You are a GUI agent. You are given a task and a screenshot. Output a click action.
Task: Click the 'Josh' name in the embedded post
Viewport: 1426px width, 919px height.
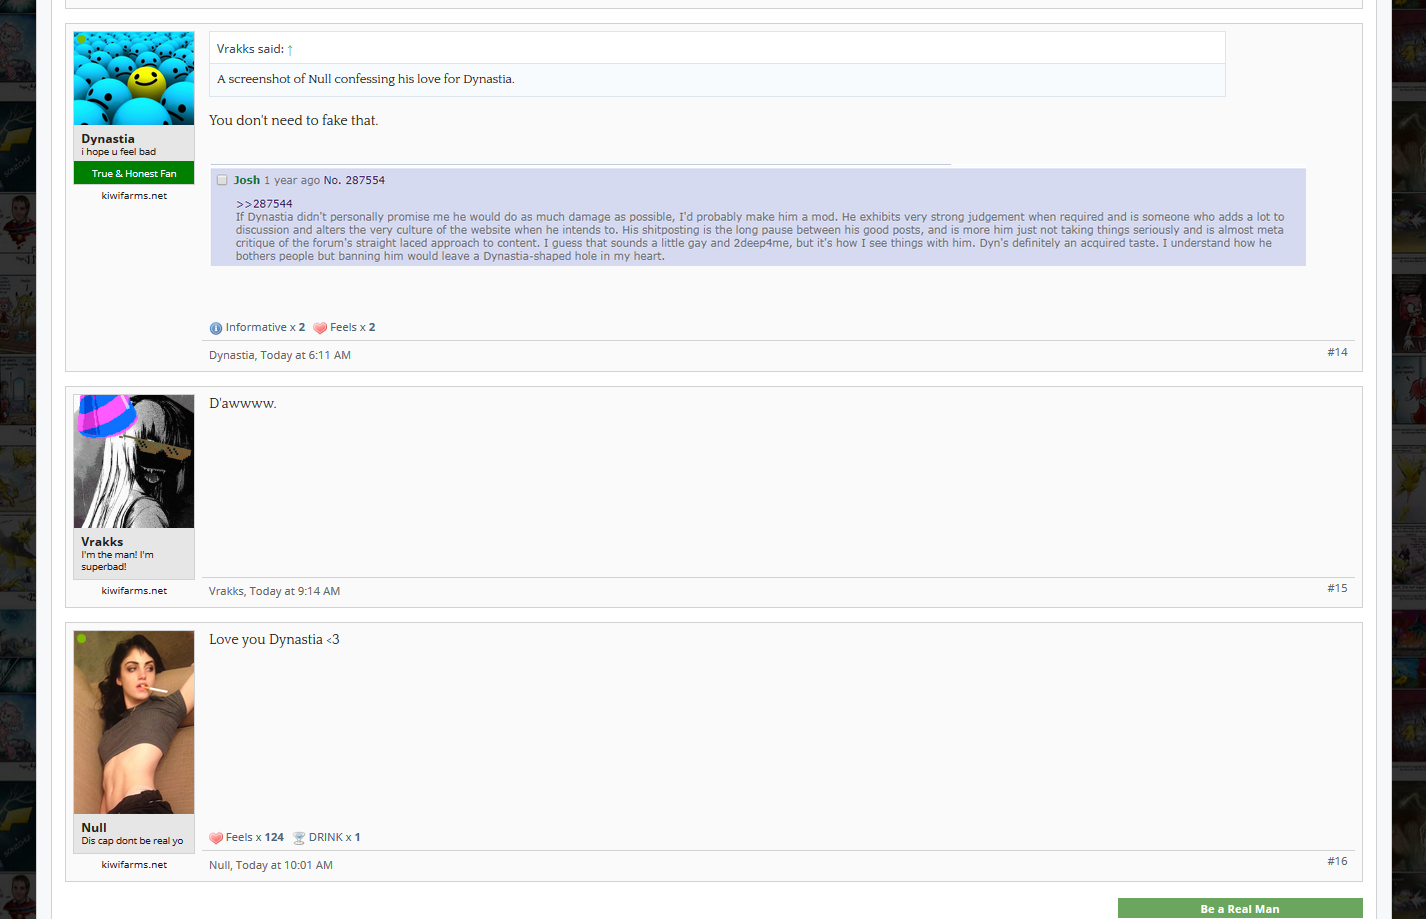coord(247,180)
